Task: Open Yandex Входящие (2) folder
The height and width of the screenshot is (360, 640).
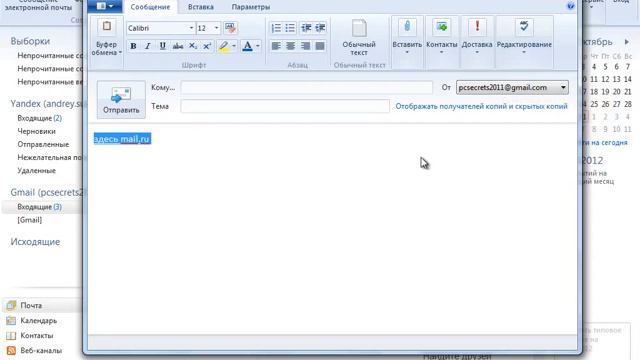Action: click(x=40, y=118)
